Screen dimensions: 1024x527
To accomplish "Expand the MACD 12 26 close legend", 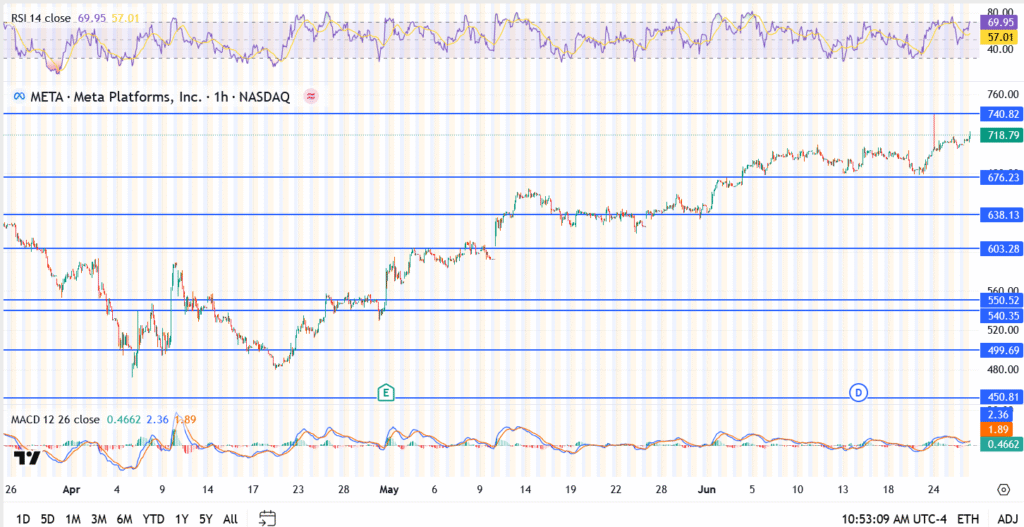I will [55, 419].
